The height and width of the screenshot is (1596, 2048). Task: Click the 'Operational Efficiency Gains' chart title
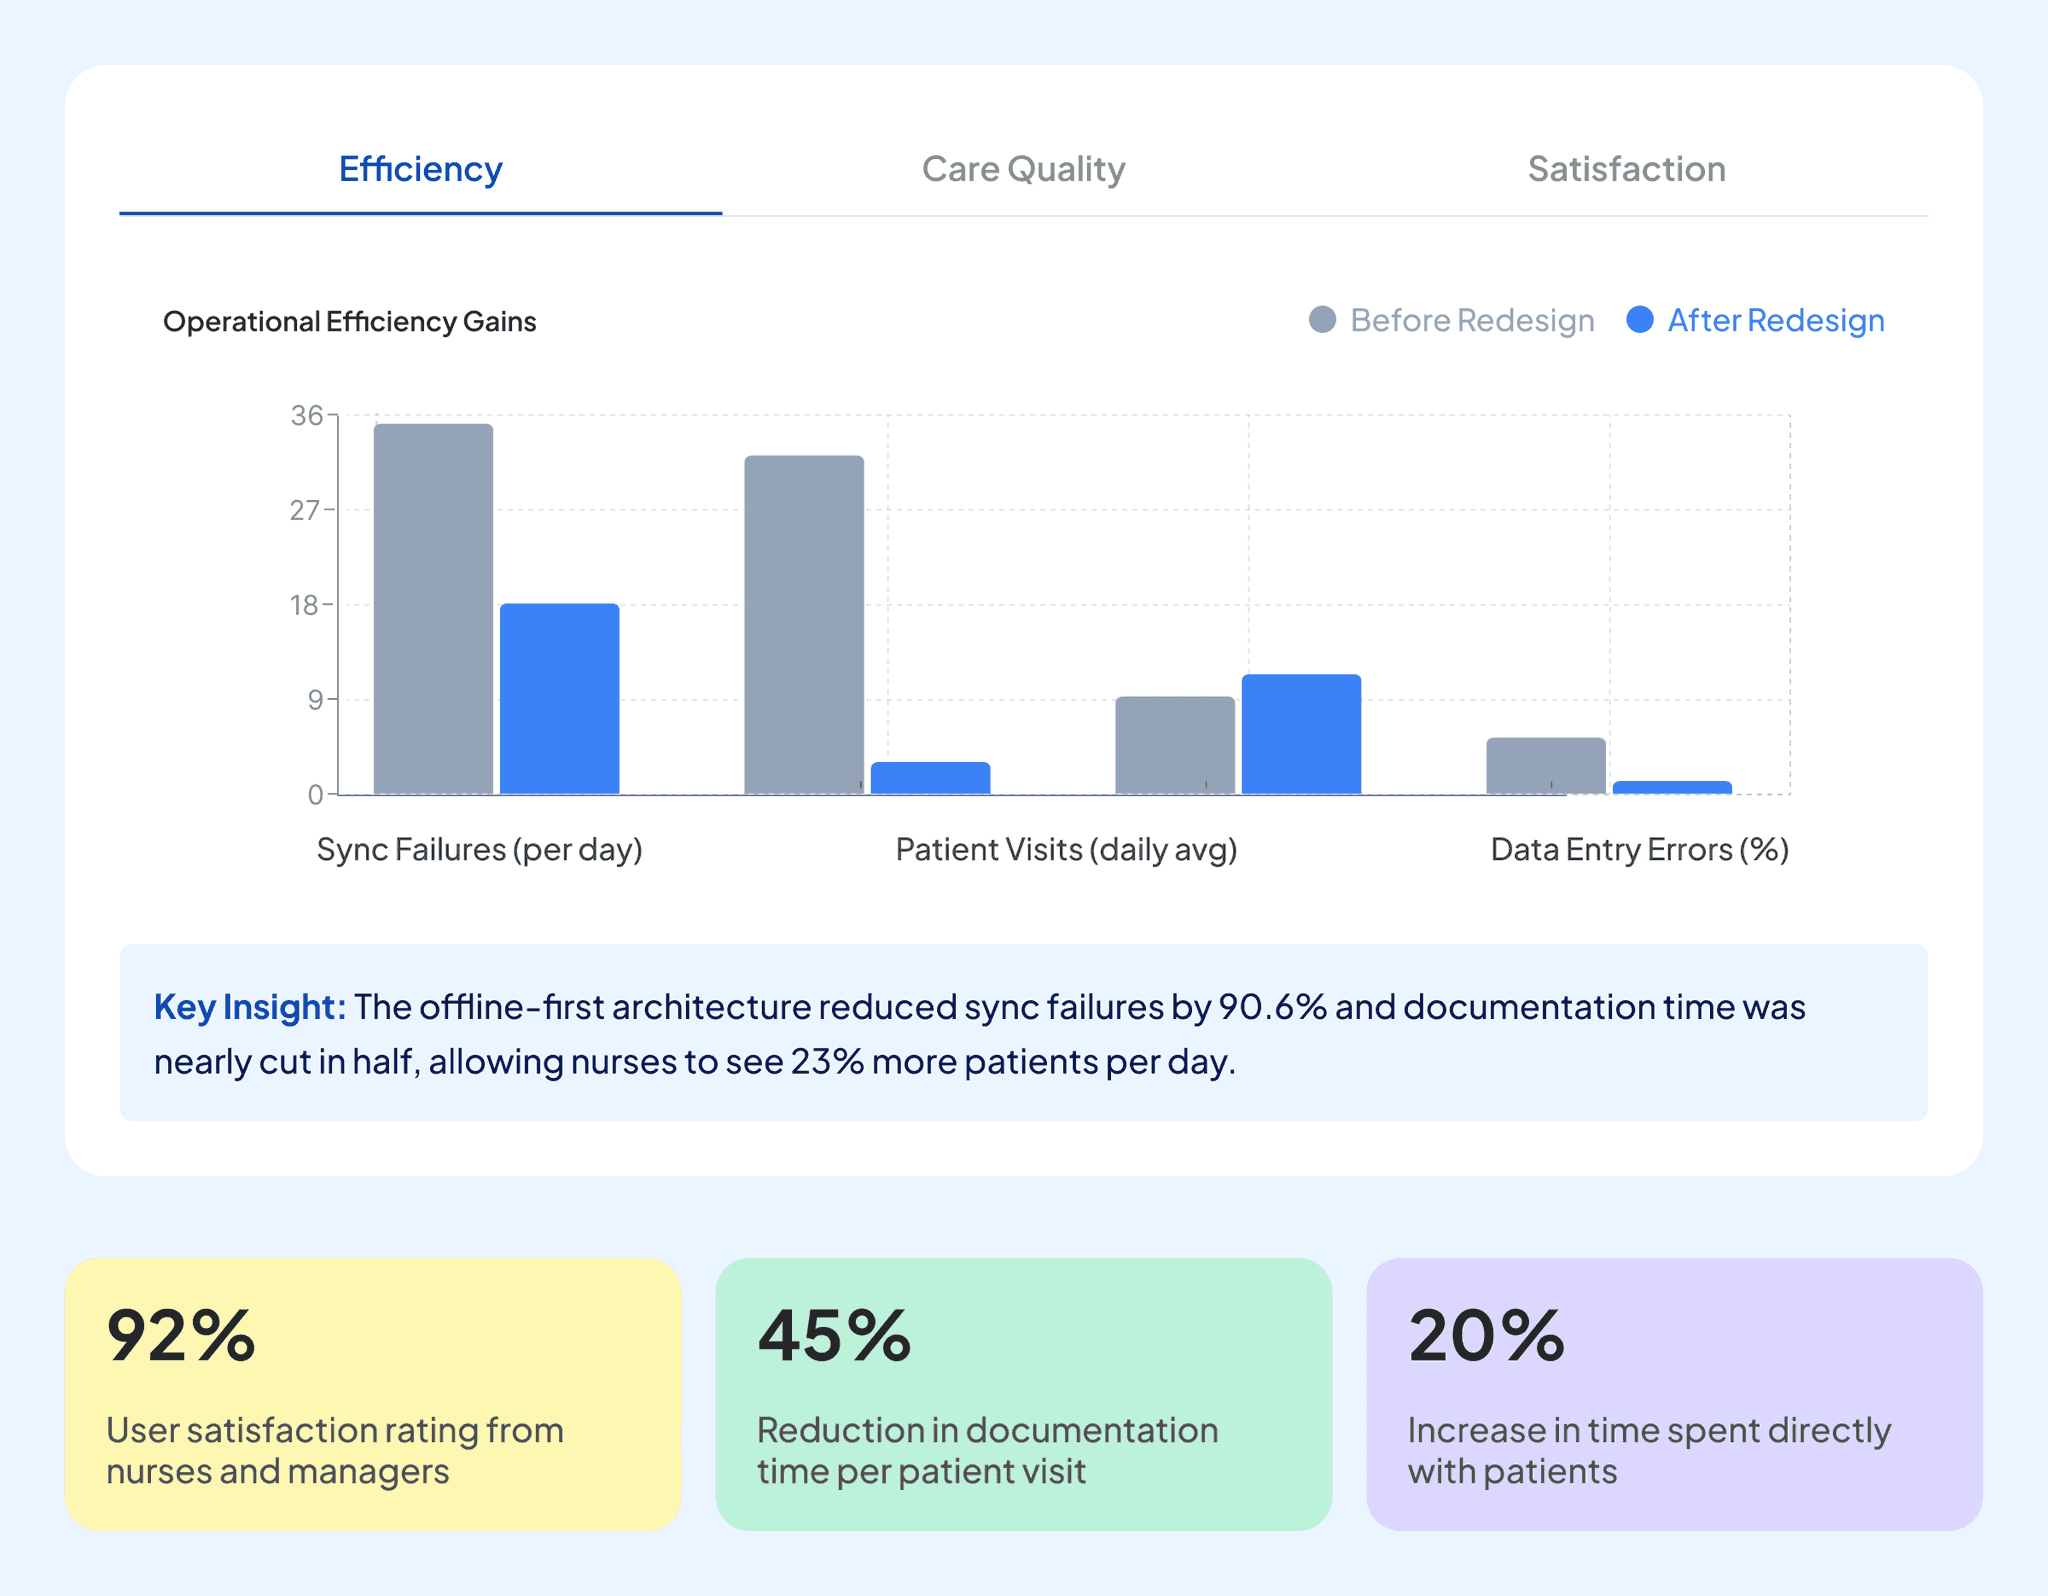349,322
